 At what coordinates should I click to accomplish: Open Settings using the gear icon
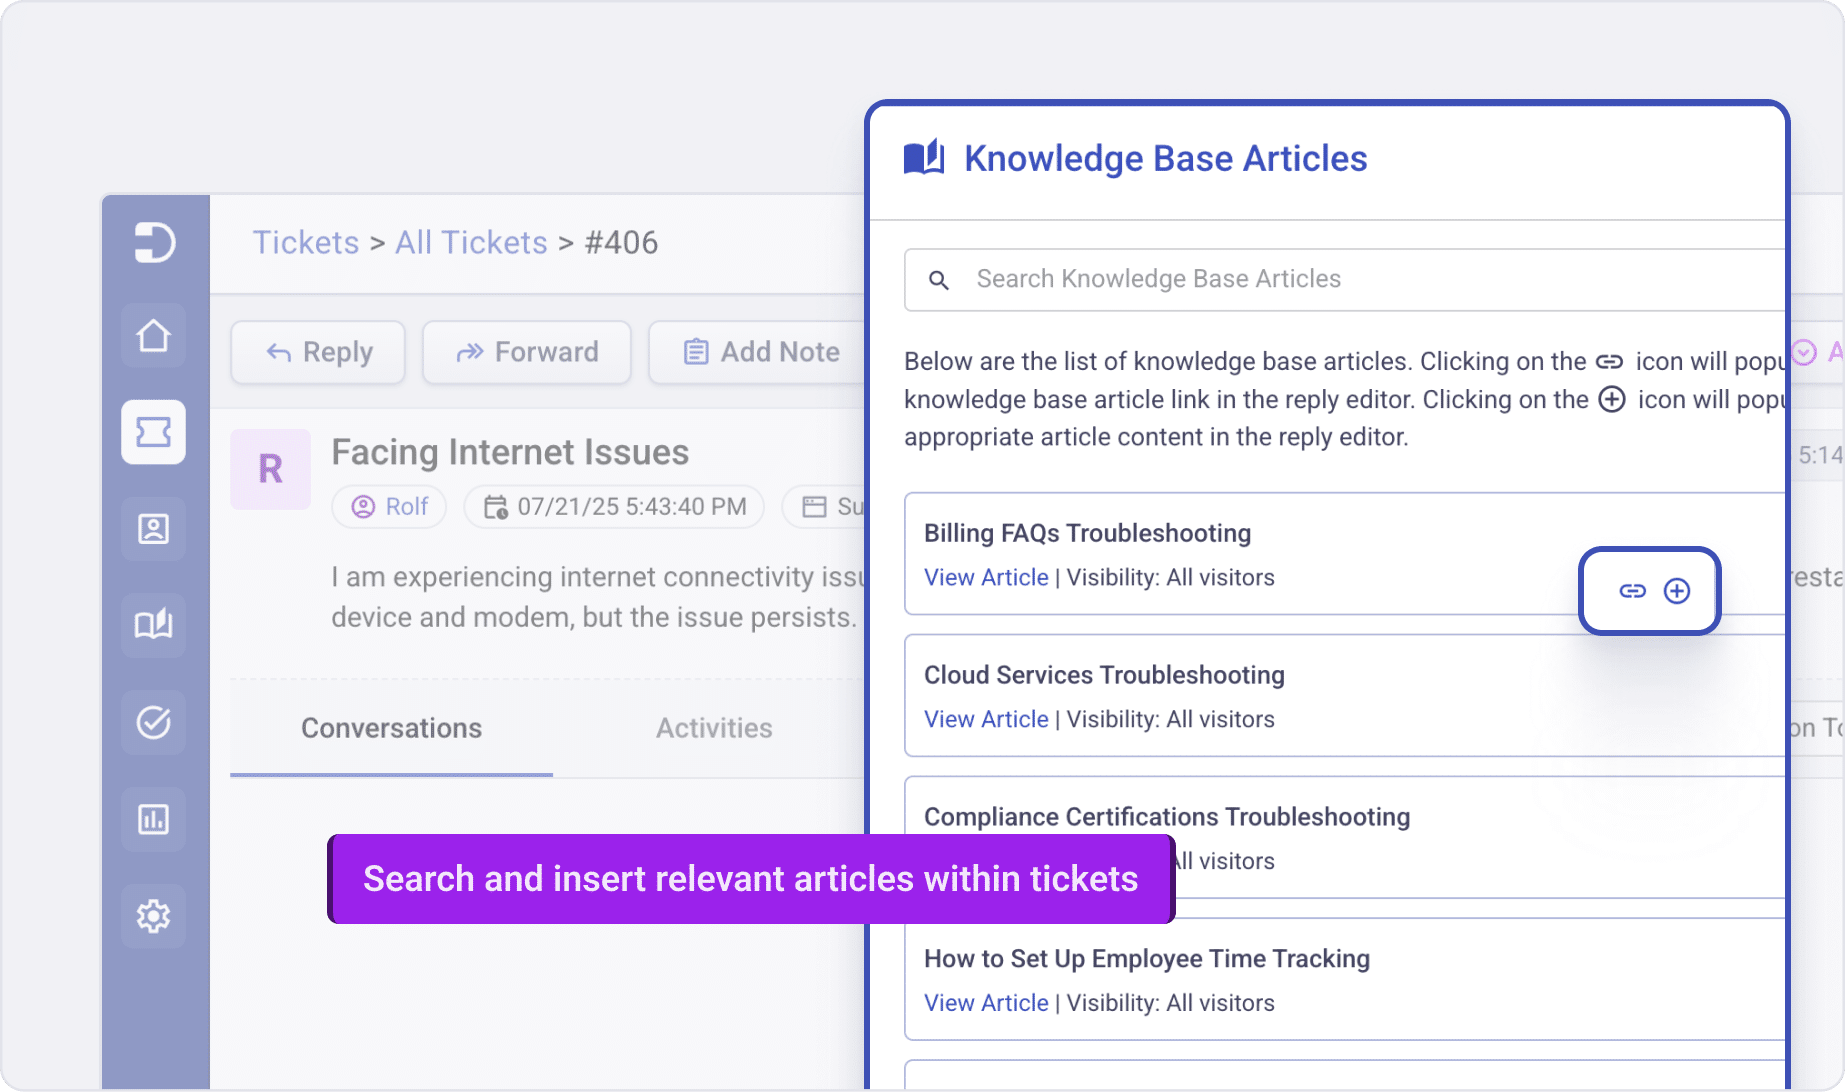153,915
